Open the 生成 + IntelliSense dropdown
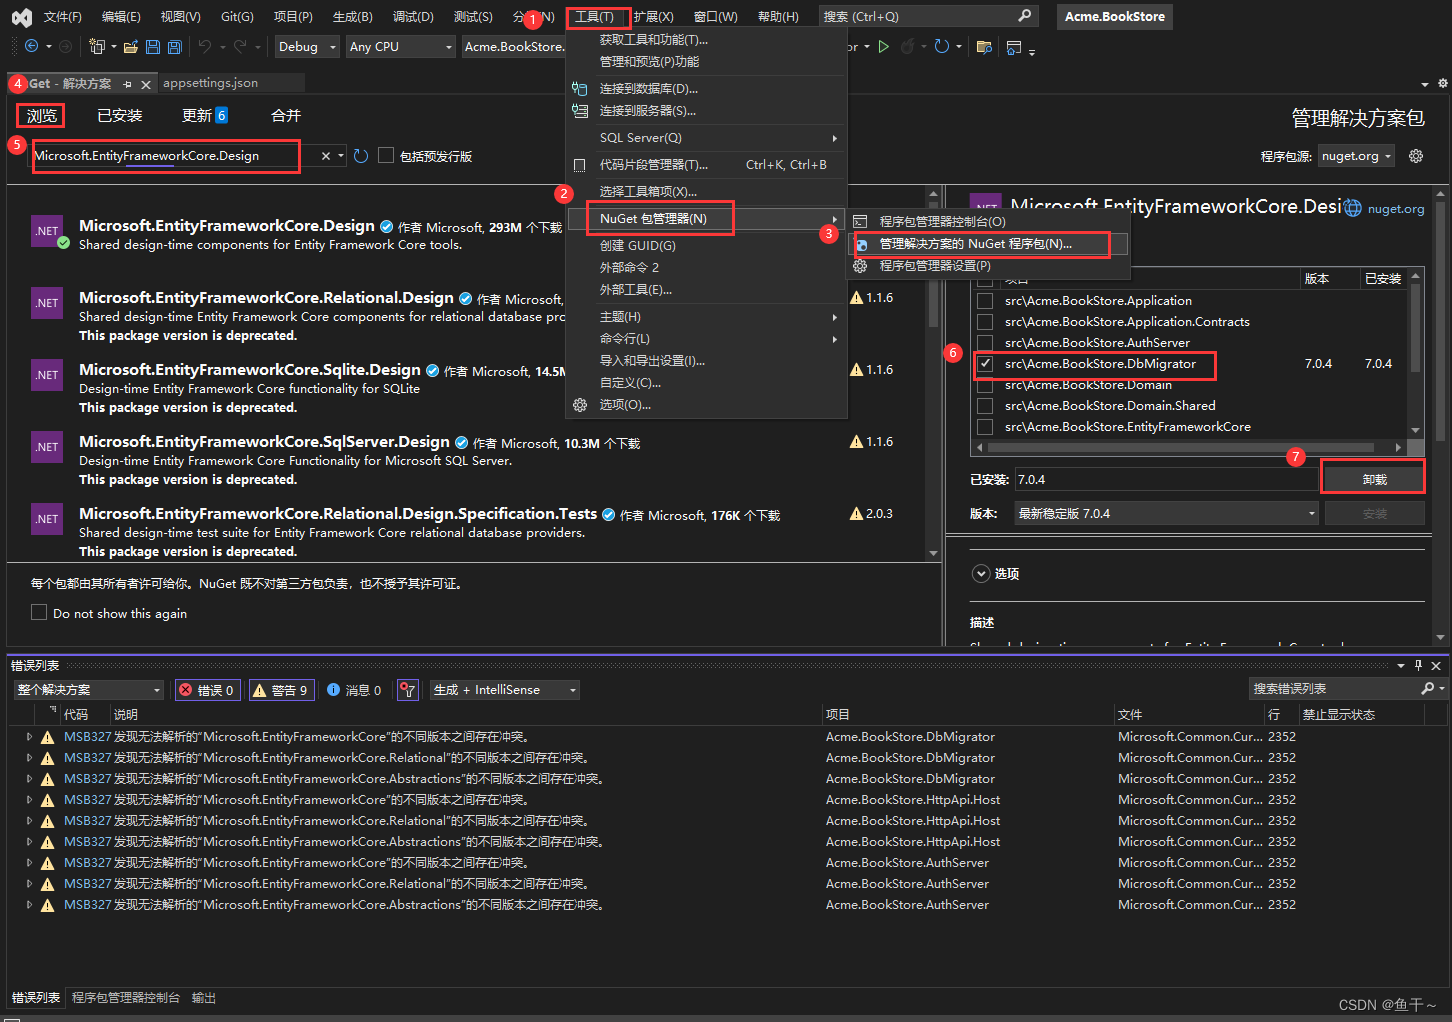This screenshot has width=1452, height=1022. pos(505,690)
